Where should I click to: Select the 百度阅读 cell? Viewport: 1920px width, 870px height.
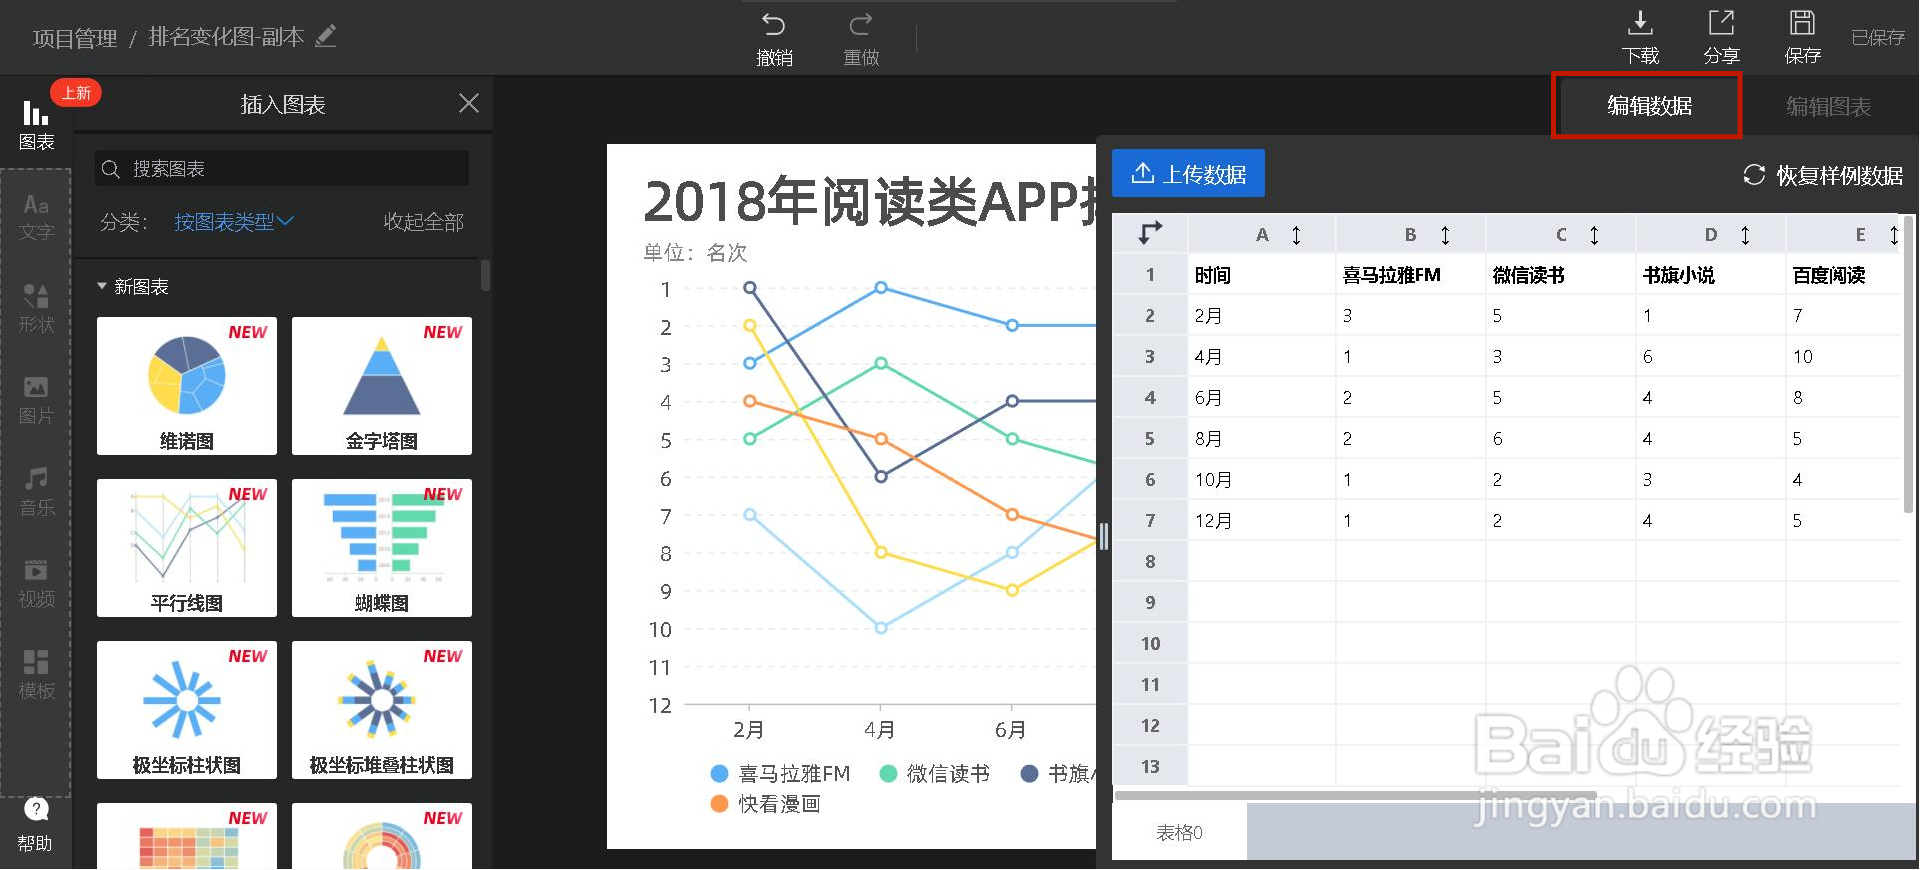coord(1844,275)
